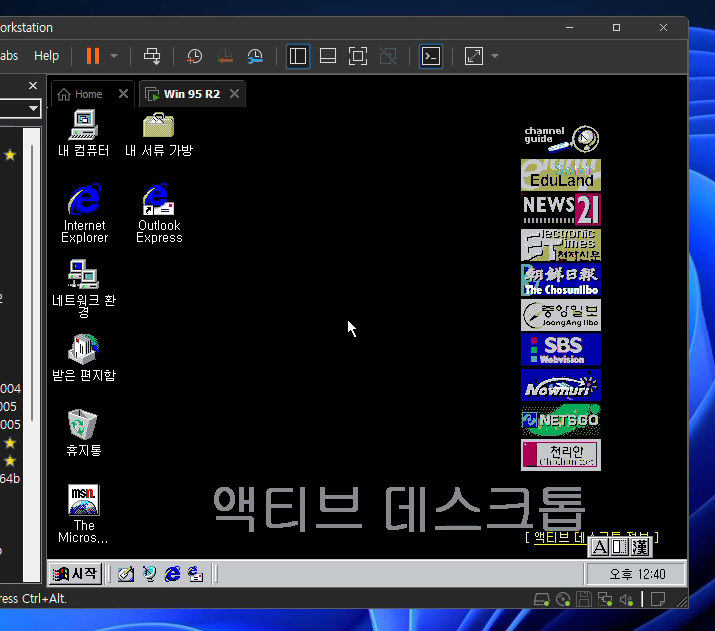Enter full screen mode icon
This screenshot has height=631, width=715.
pyautogui.click(x=358, y=56)
